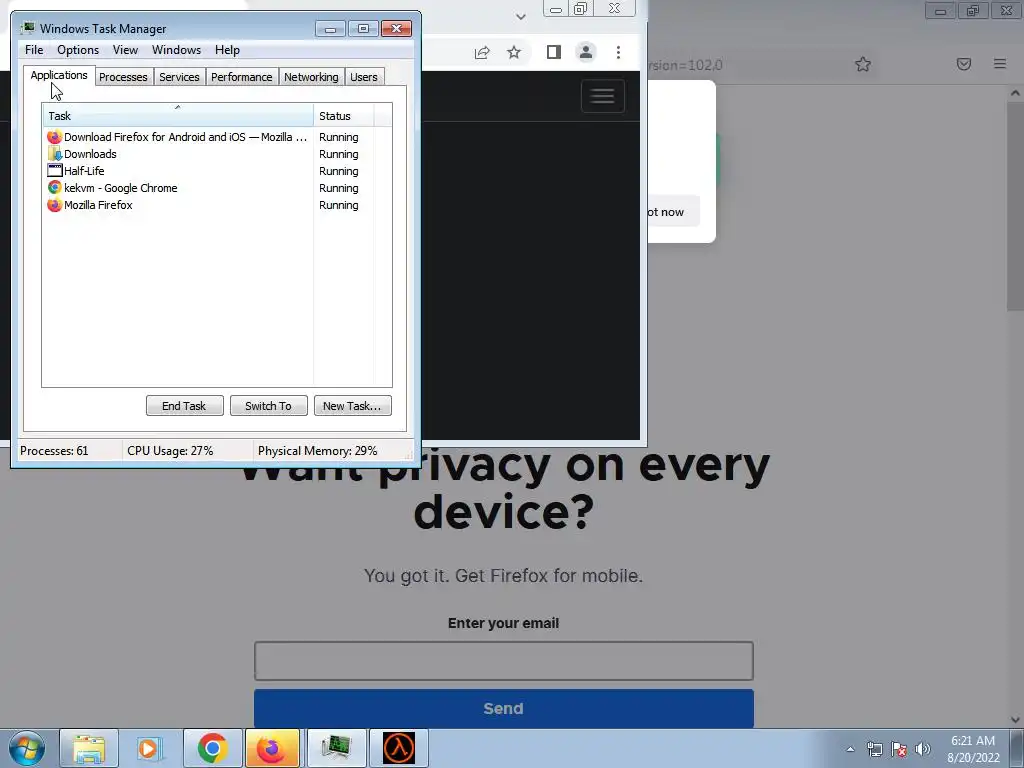Click the End Task button
The width and height of the screenshot is (1024, 768).
pyautogui.click(x=185, y=406)
